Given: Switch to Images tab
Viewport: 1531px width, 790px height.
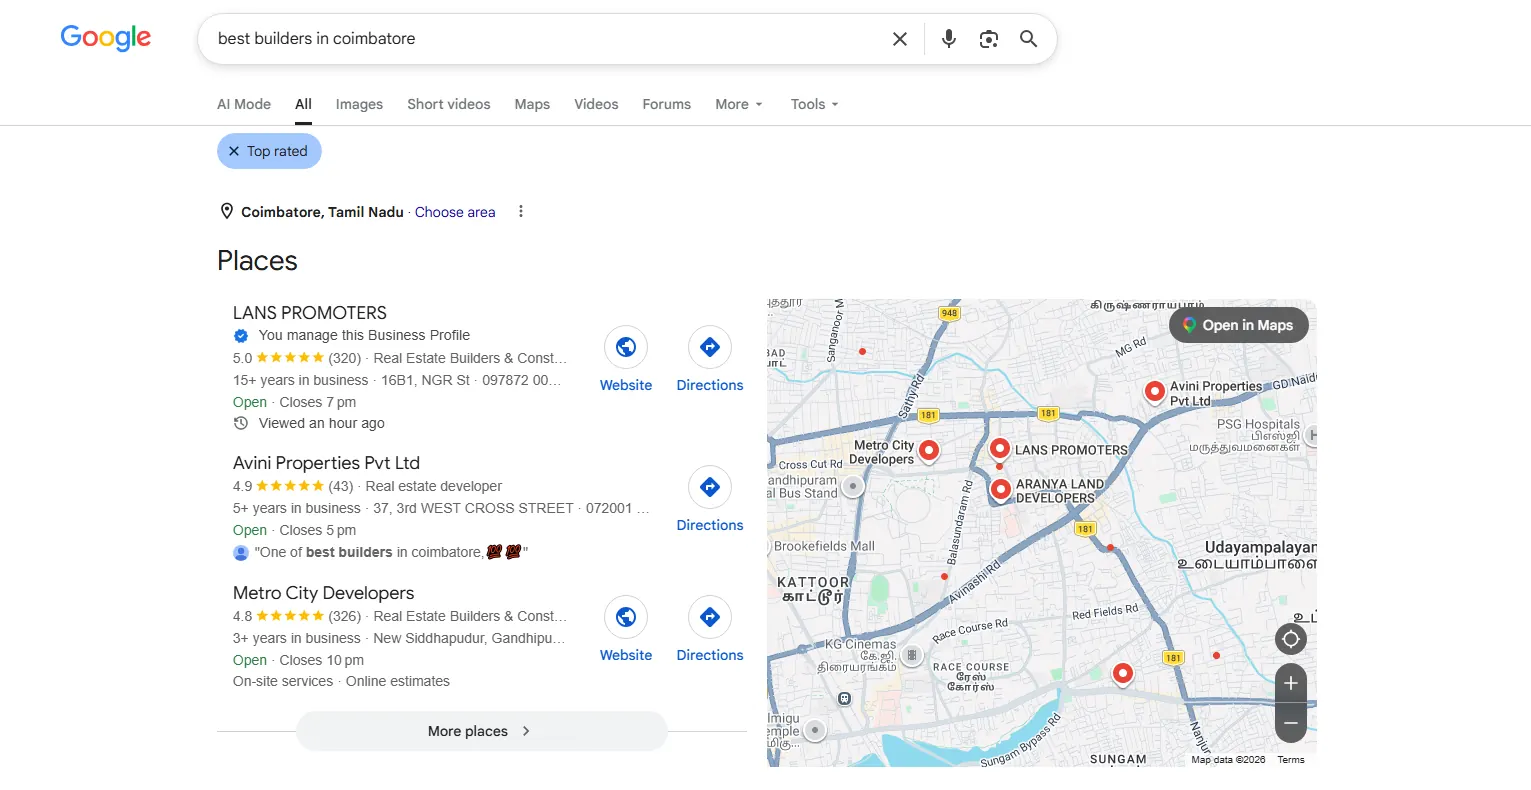Looking at the screenshot, I should tap(359, 104).
